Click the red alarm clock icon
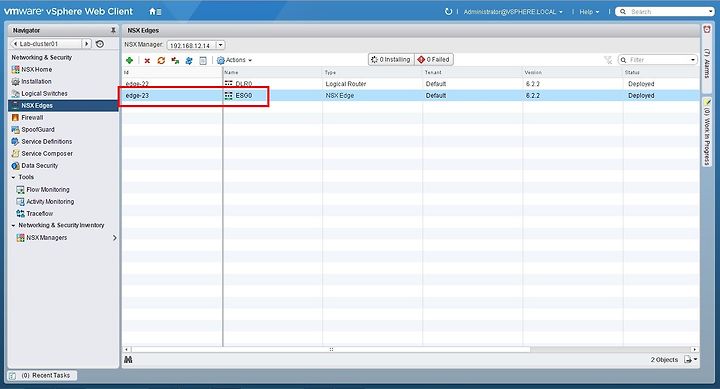The image size is (720, 389). [x=707, y=29]
